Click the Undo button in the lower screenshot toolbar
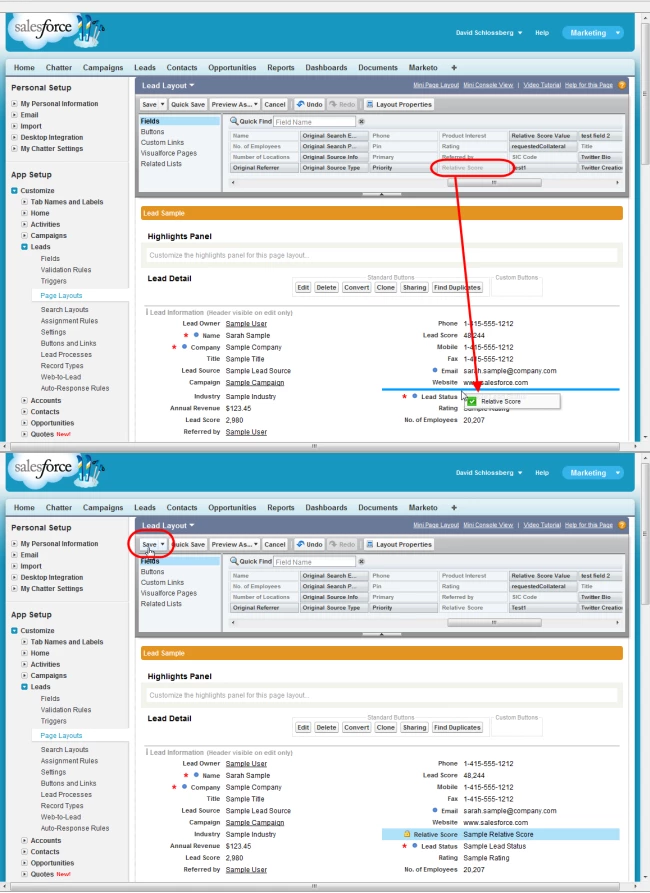Image resolution: width=650 pixels, height=893 pixels. 309,544
